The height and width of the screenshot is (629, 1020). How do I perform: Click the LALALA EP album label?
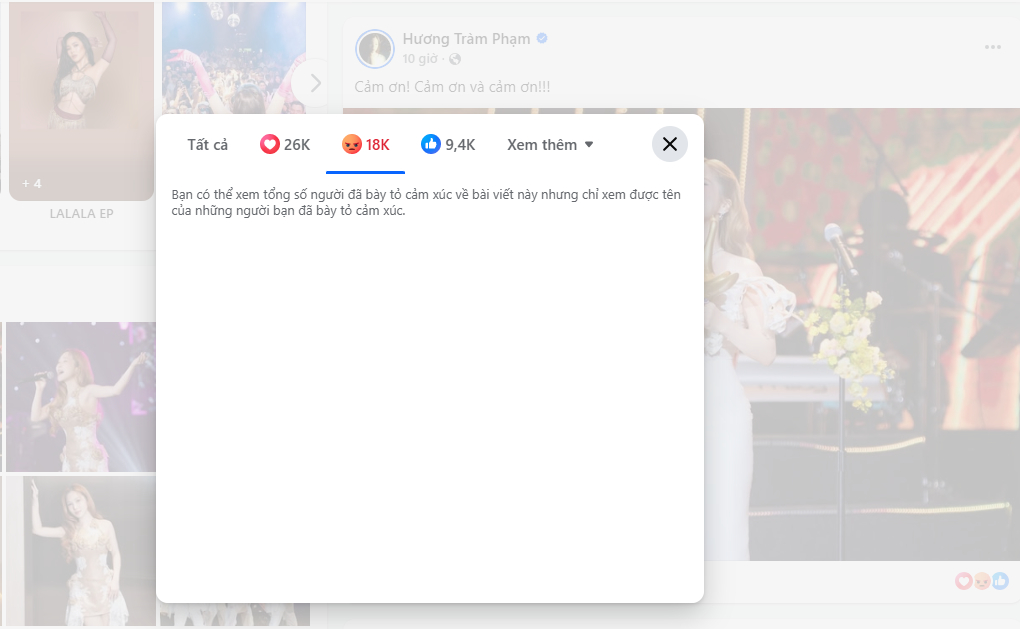80,213
